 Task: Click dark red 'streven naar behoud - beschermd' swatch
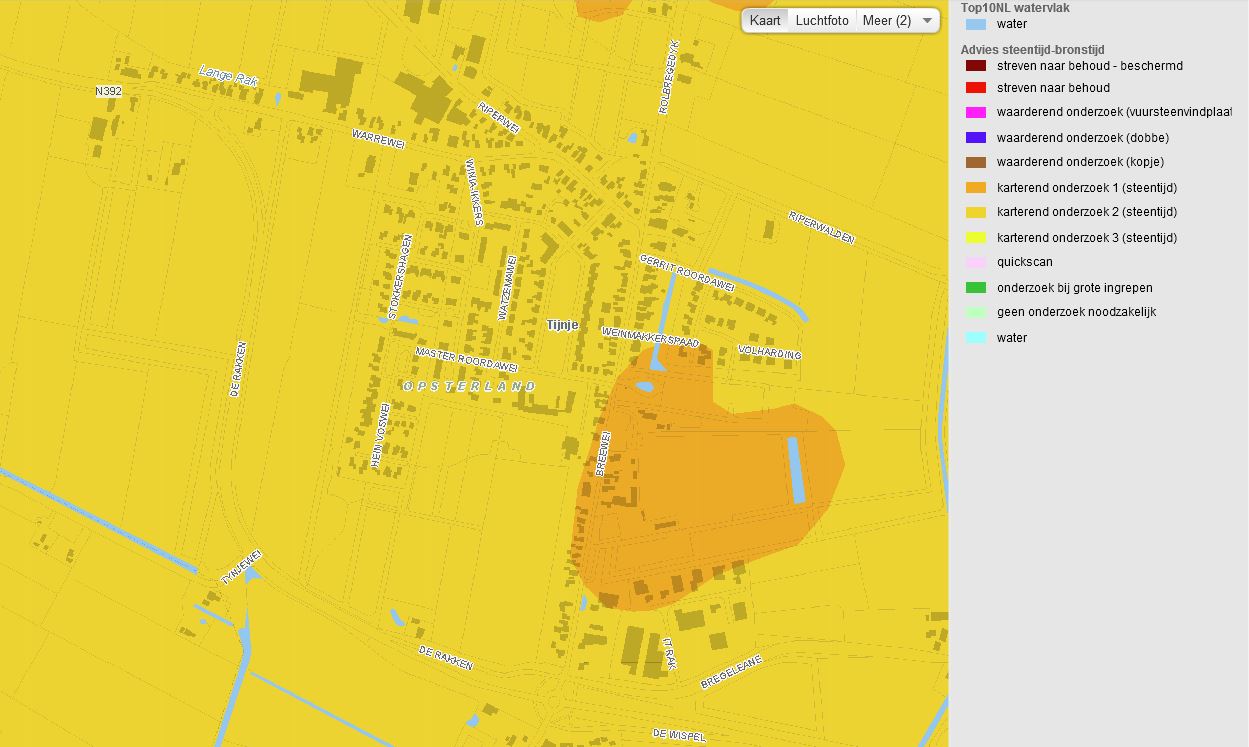[x=975, y=66]
